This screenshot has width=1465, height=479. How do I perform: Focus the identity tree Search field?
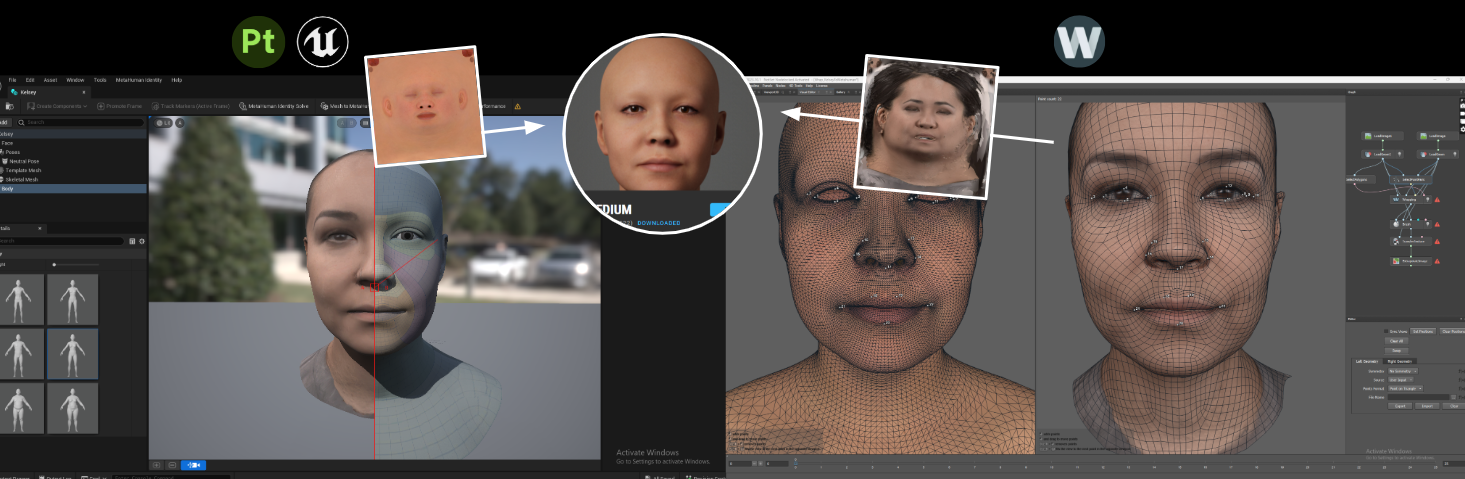(80, 122)
